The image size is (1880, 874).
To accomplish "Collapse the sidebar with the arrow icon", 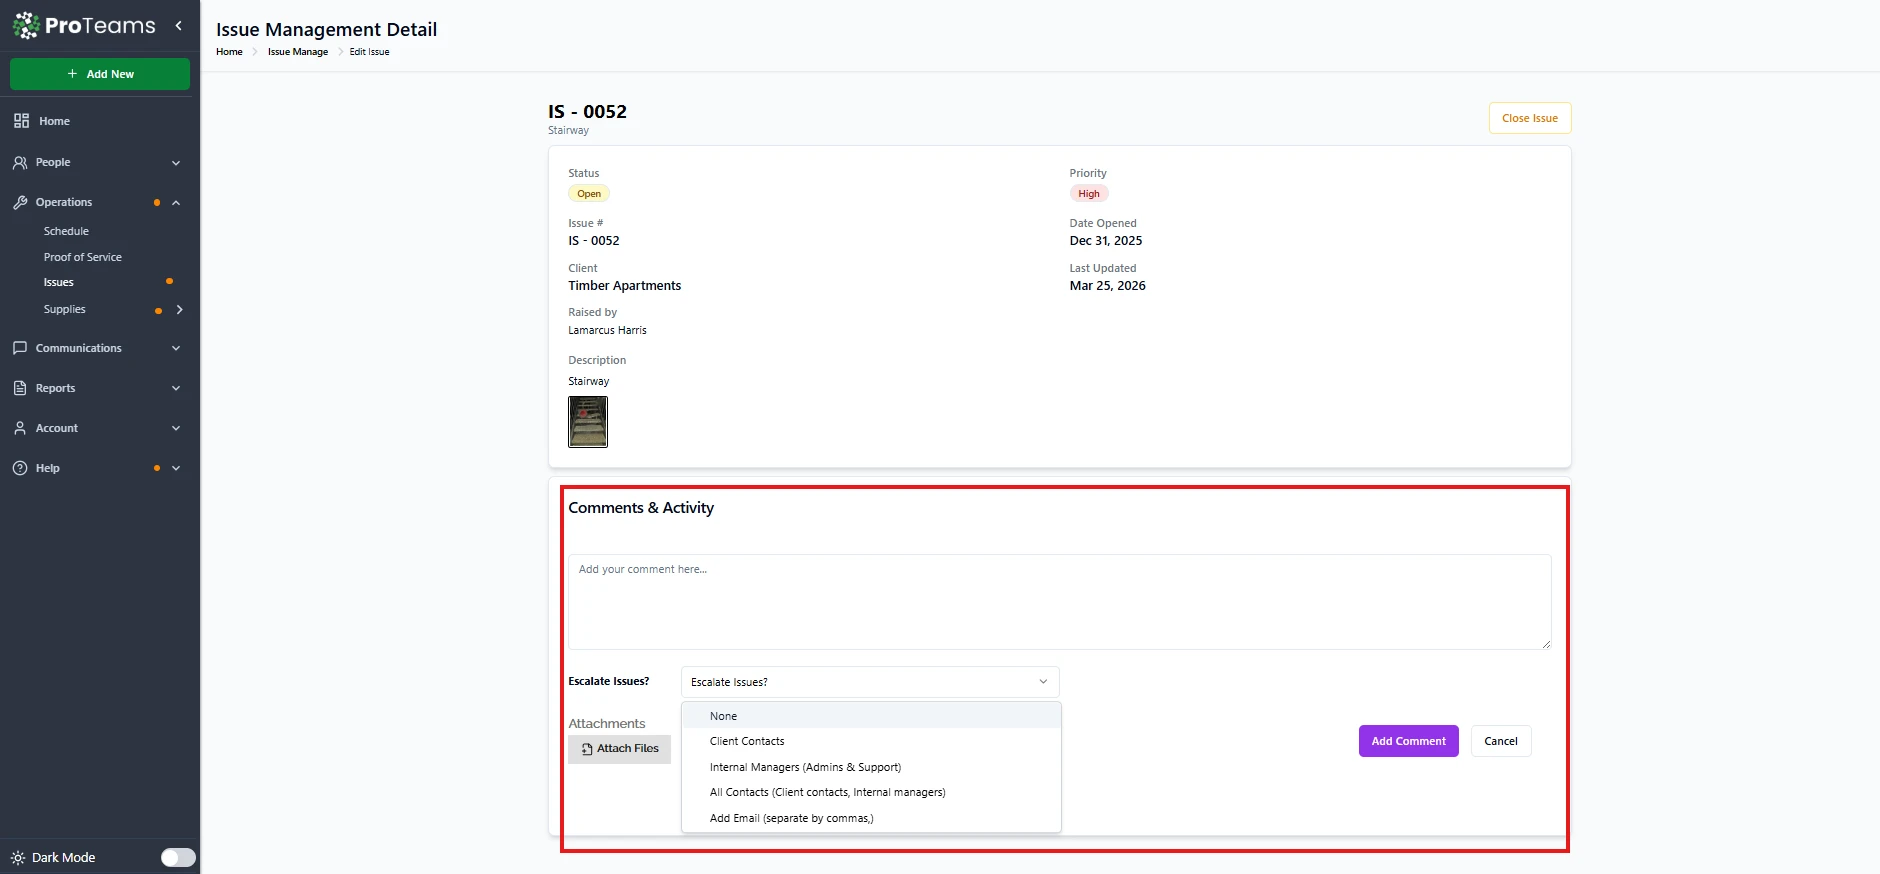I will (x=179, y=26).
